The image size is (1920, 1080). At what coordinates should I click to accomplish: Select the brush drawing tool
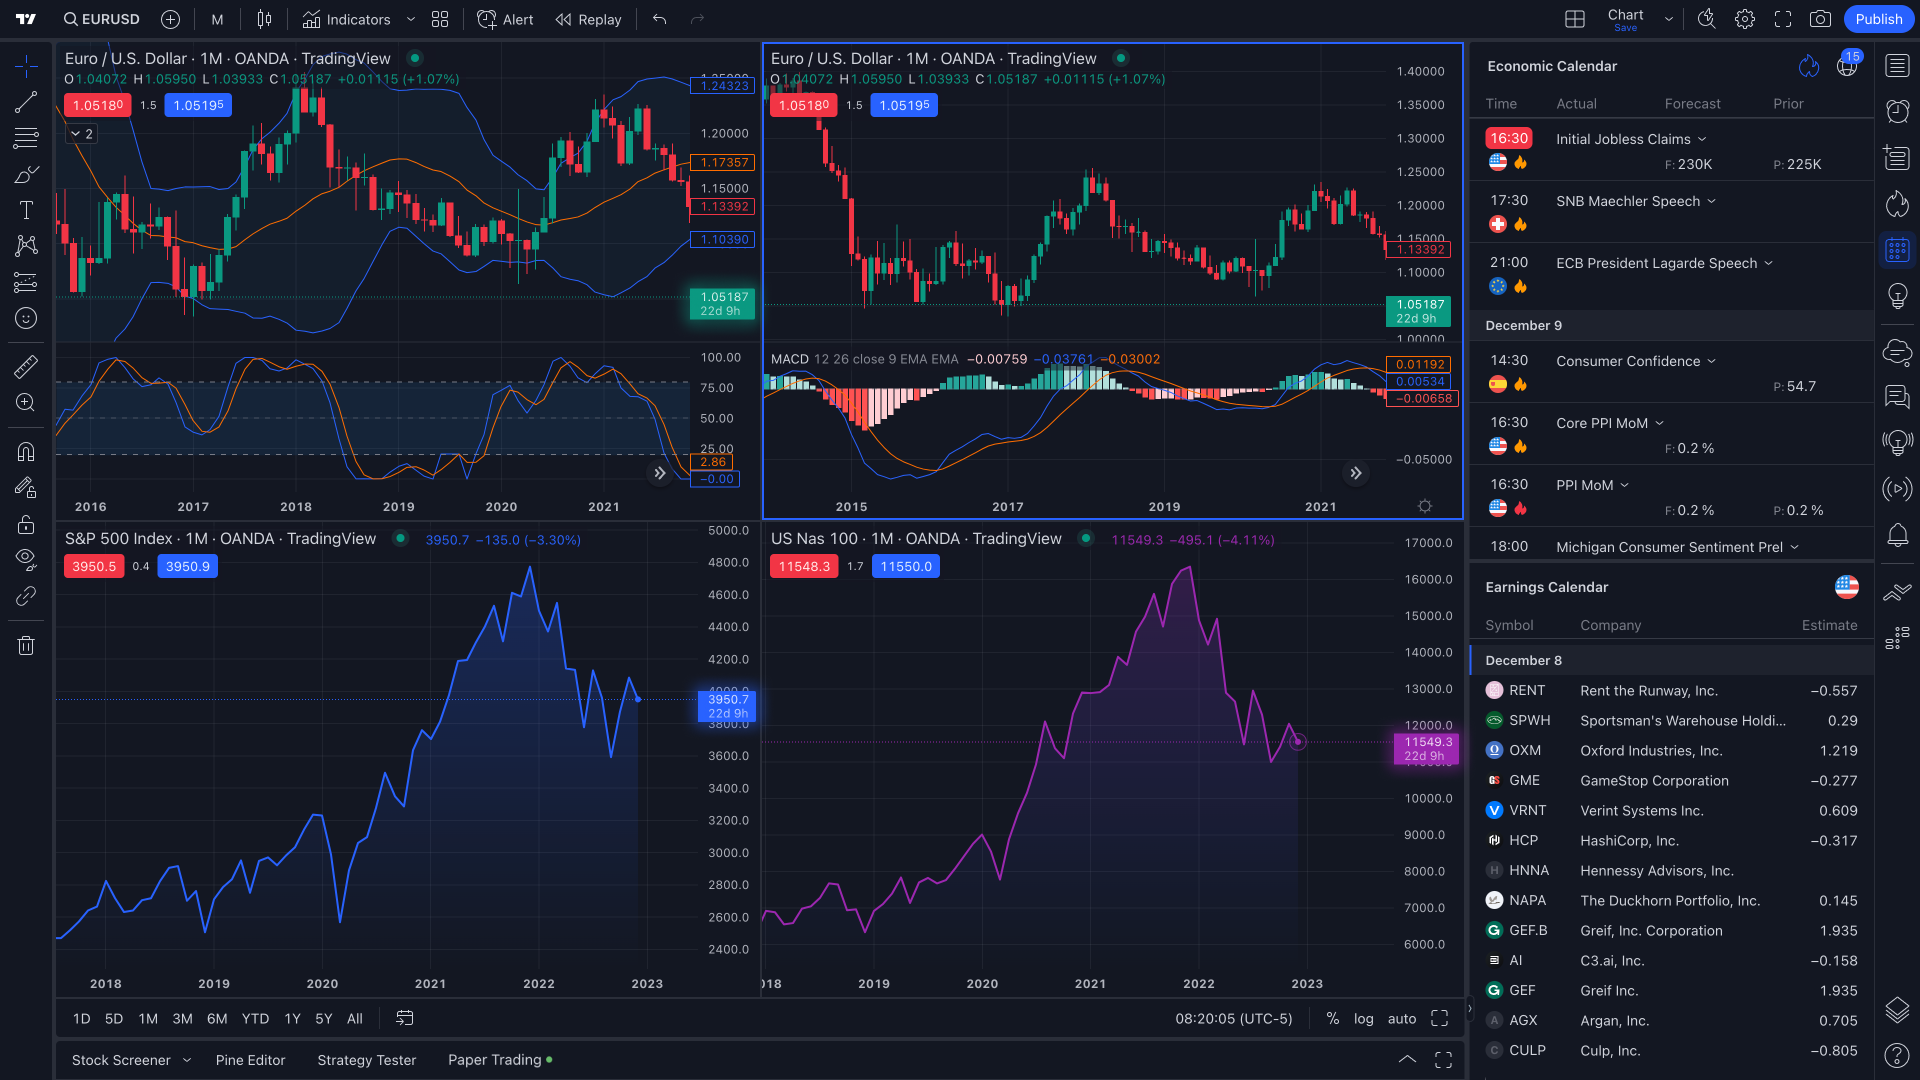(x=26, y=173)
